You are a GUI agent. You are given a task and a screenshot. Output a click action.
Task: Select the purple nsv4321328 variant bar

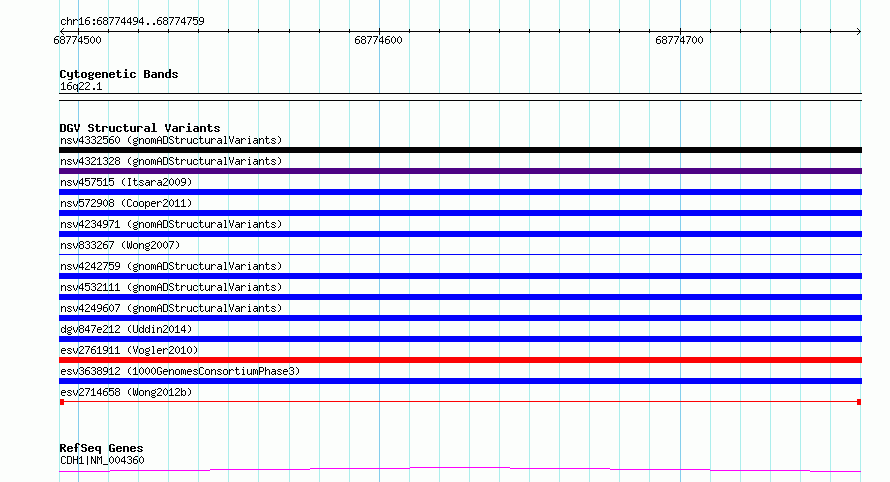460,171
